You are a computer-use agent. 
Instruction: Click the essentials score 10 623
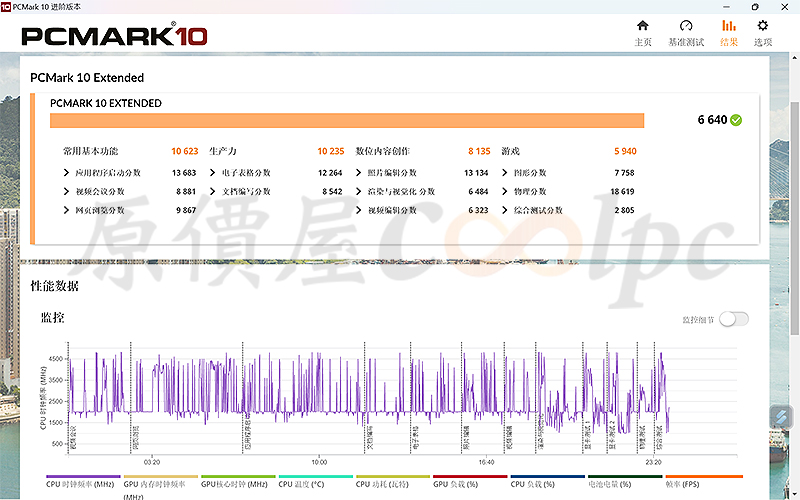[185, 151]
